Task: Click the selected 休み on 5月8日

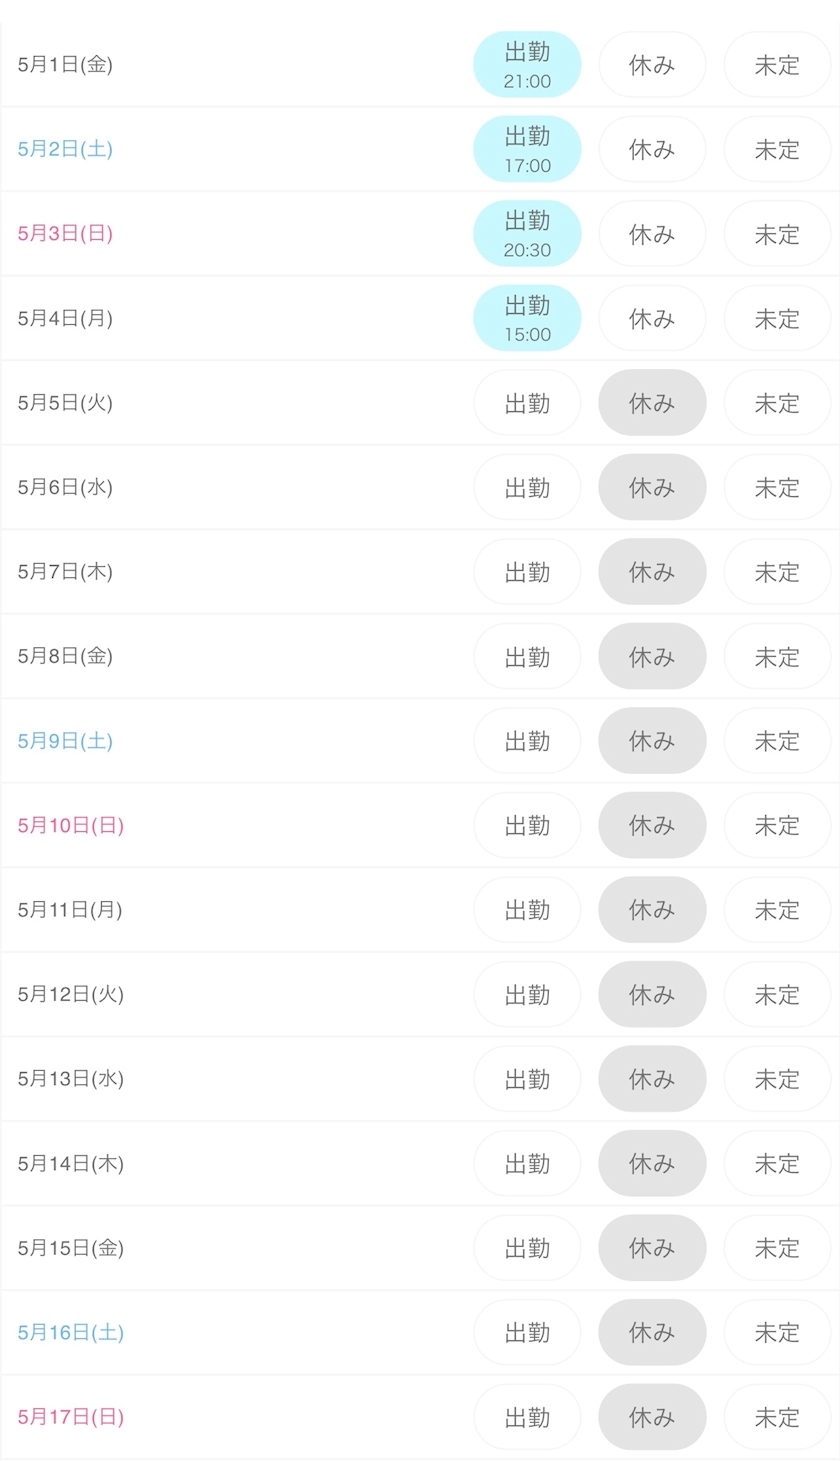Action: point(652,657)
